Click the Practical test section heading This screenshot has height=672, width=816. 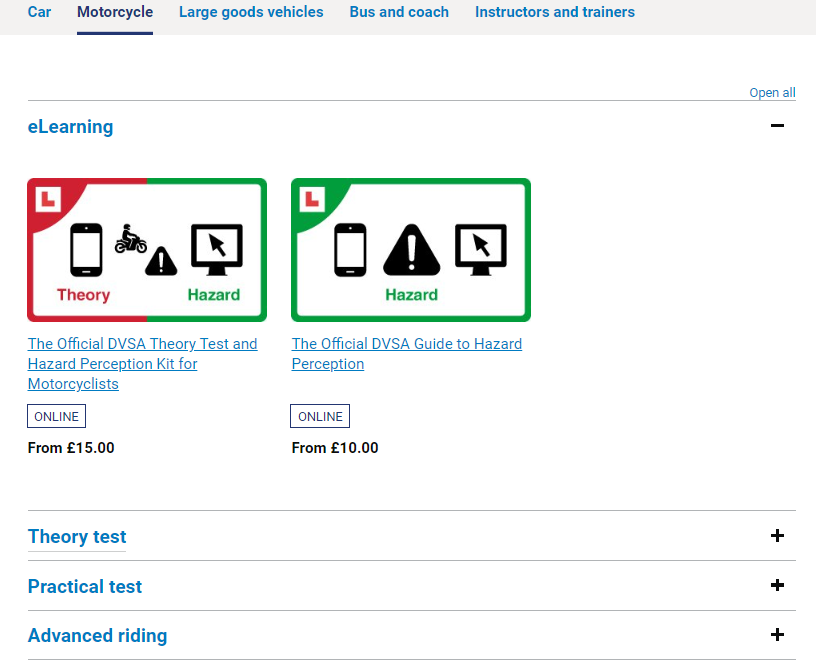[x=85, y=587]
